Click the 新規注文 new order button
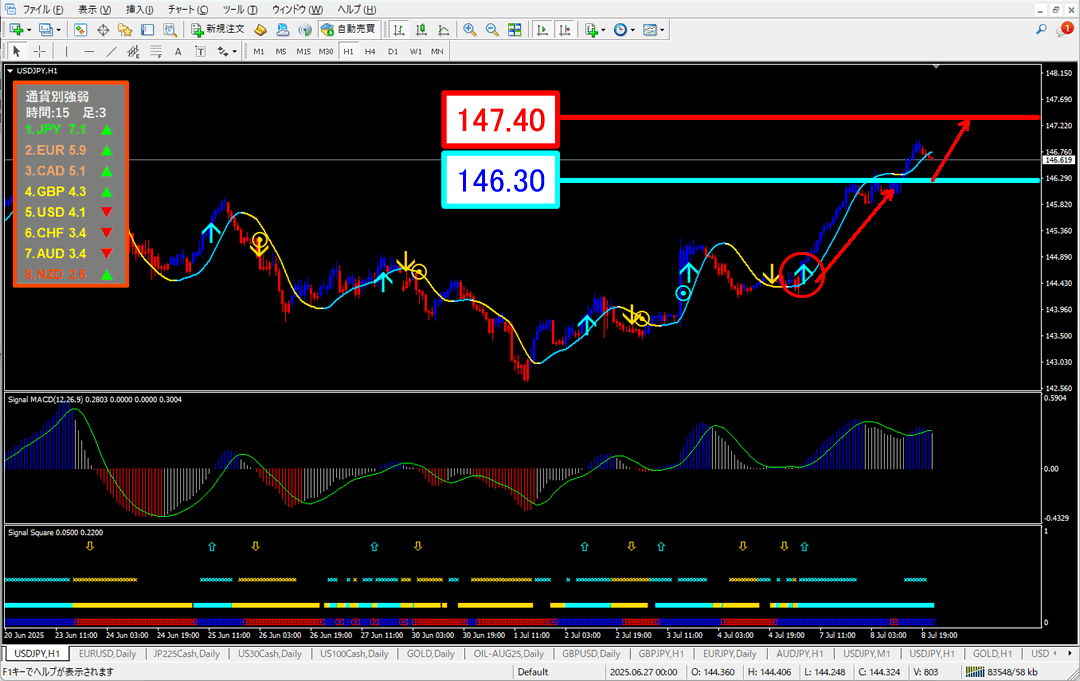The width and height of the screenshot is (1080, 681). [x=218, y=30]
